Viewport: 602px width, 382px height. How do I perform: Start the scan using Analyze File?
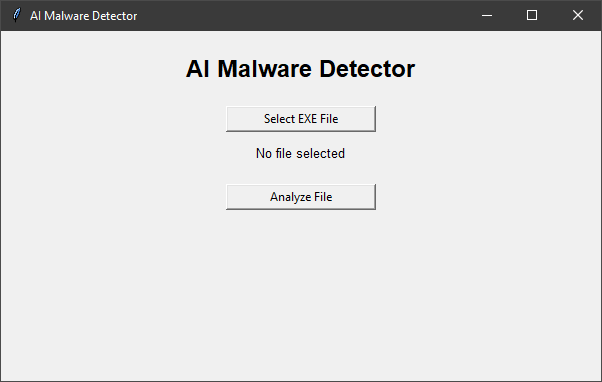[301, 197]
